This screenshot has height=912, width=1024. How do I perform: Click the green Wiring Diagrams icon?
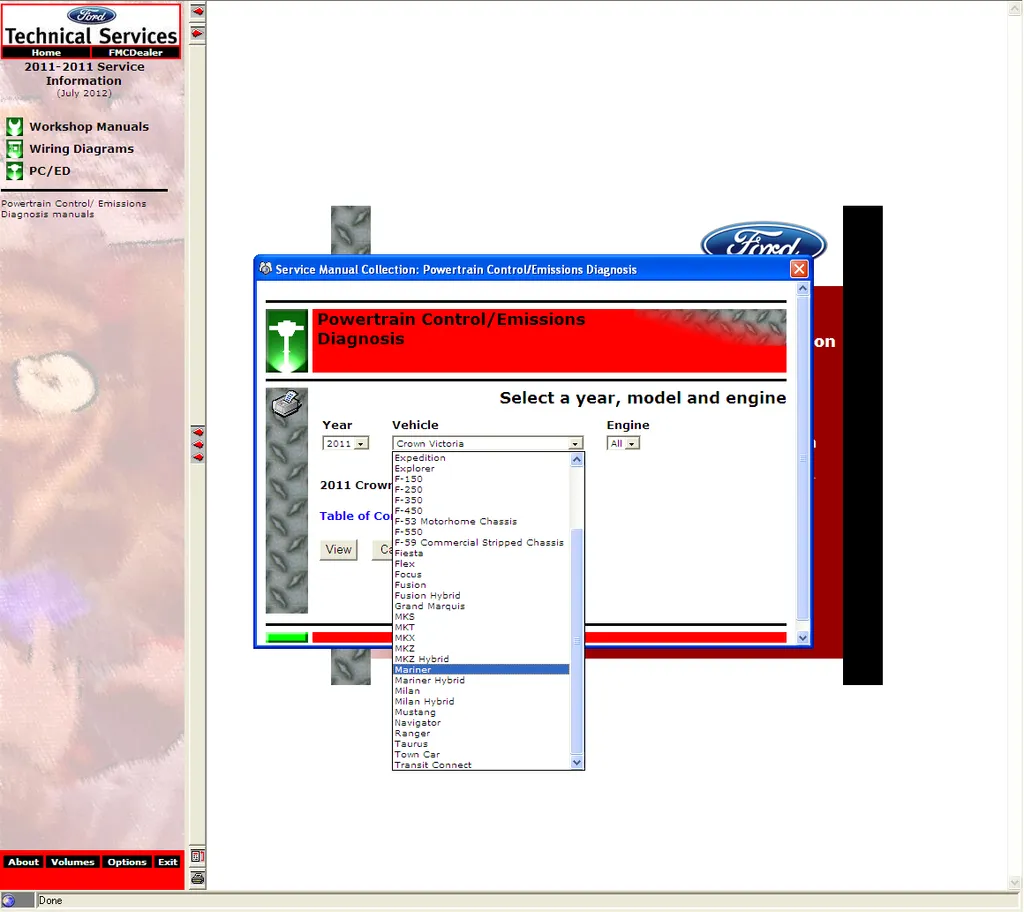click(x=14, y=149)
